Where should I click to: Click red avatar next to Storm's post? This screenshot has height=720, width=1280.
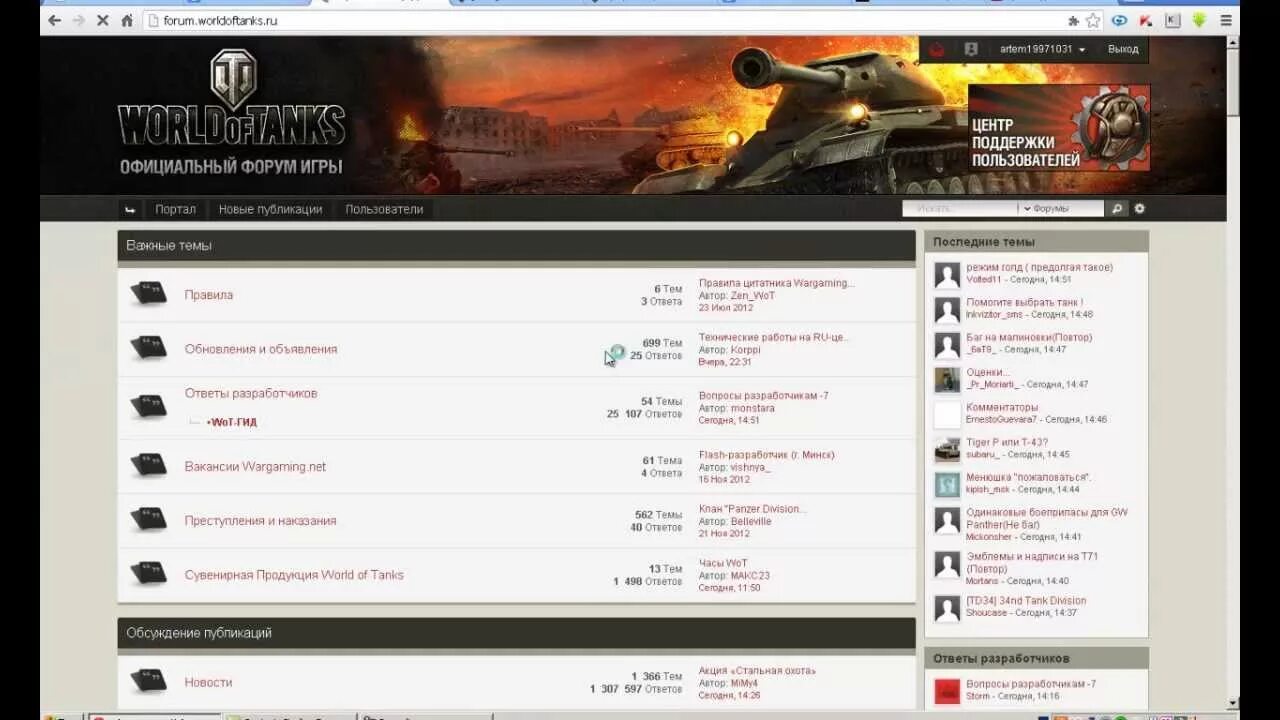(947, 691)
